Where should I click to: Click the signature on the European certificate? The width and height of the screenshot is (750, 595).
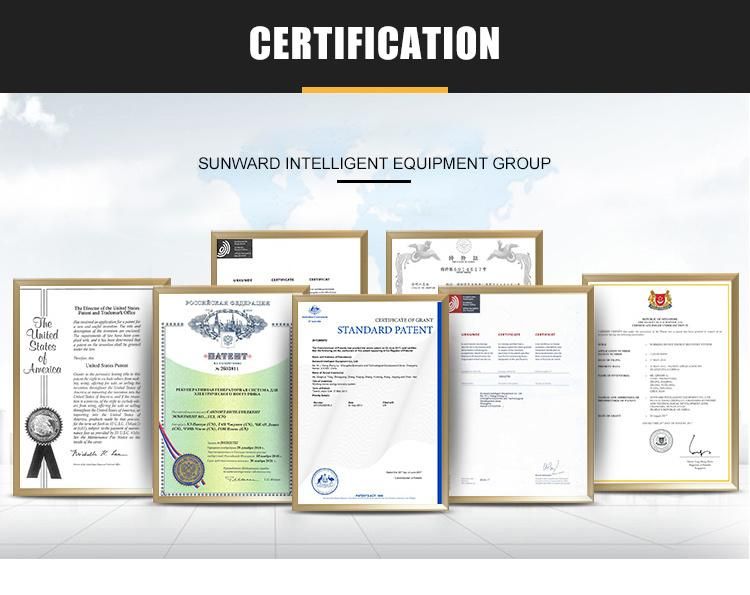coord(551,468)
